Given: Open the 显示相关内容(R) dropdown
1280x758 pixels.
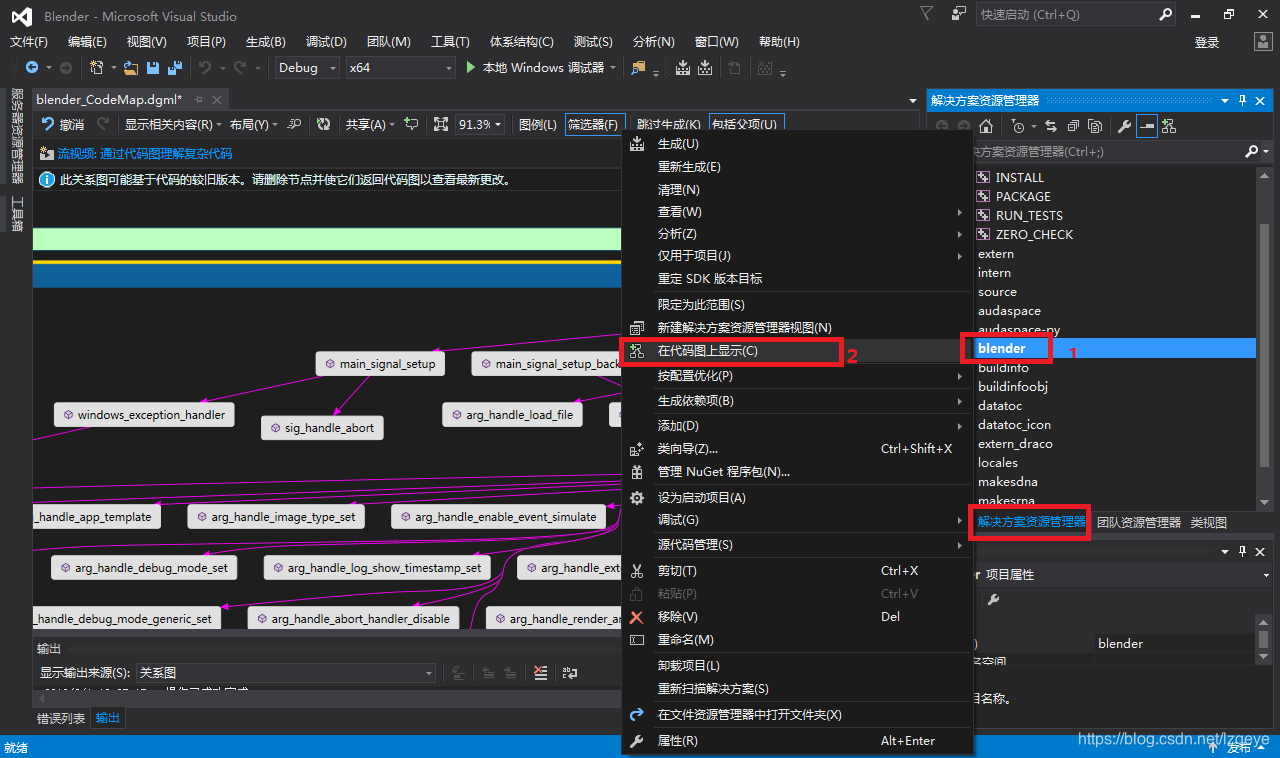Looking at the screenshot, I should (173, 124).
